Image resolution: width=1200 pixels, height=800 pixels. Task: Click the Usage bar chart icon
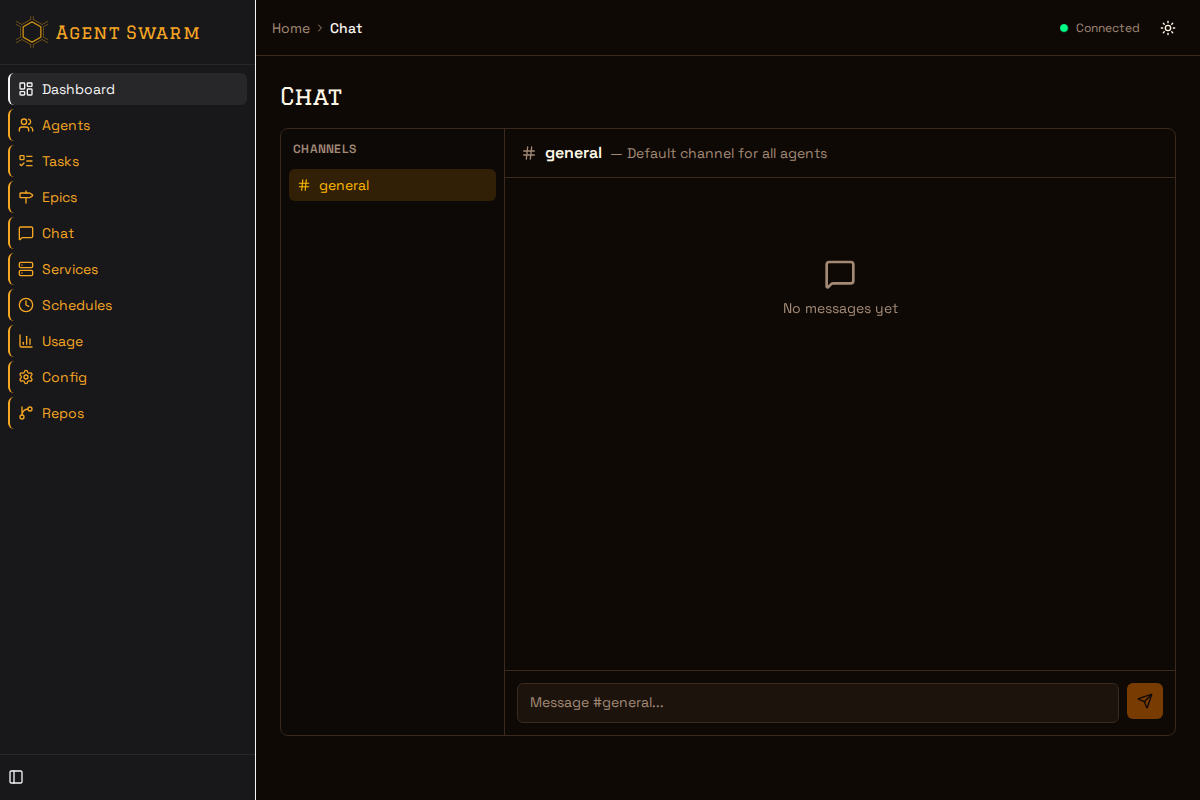click(26, 341)
